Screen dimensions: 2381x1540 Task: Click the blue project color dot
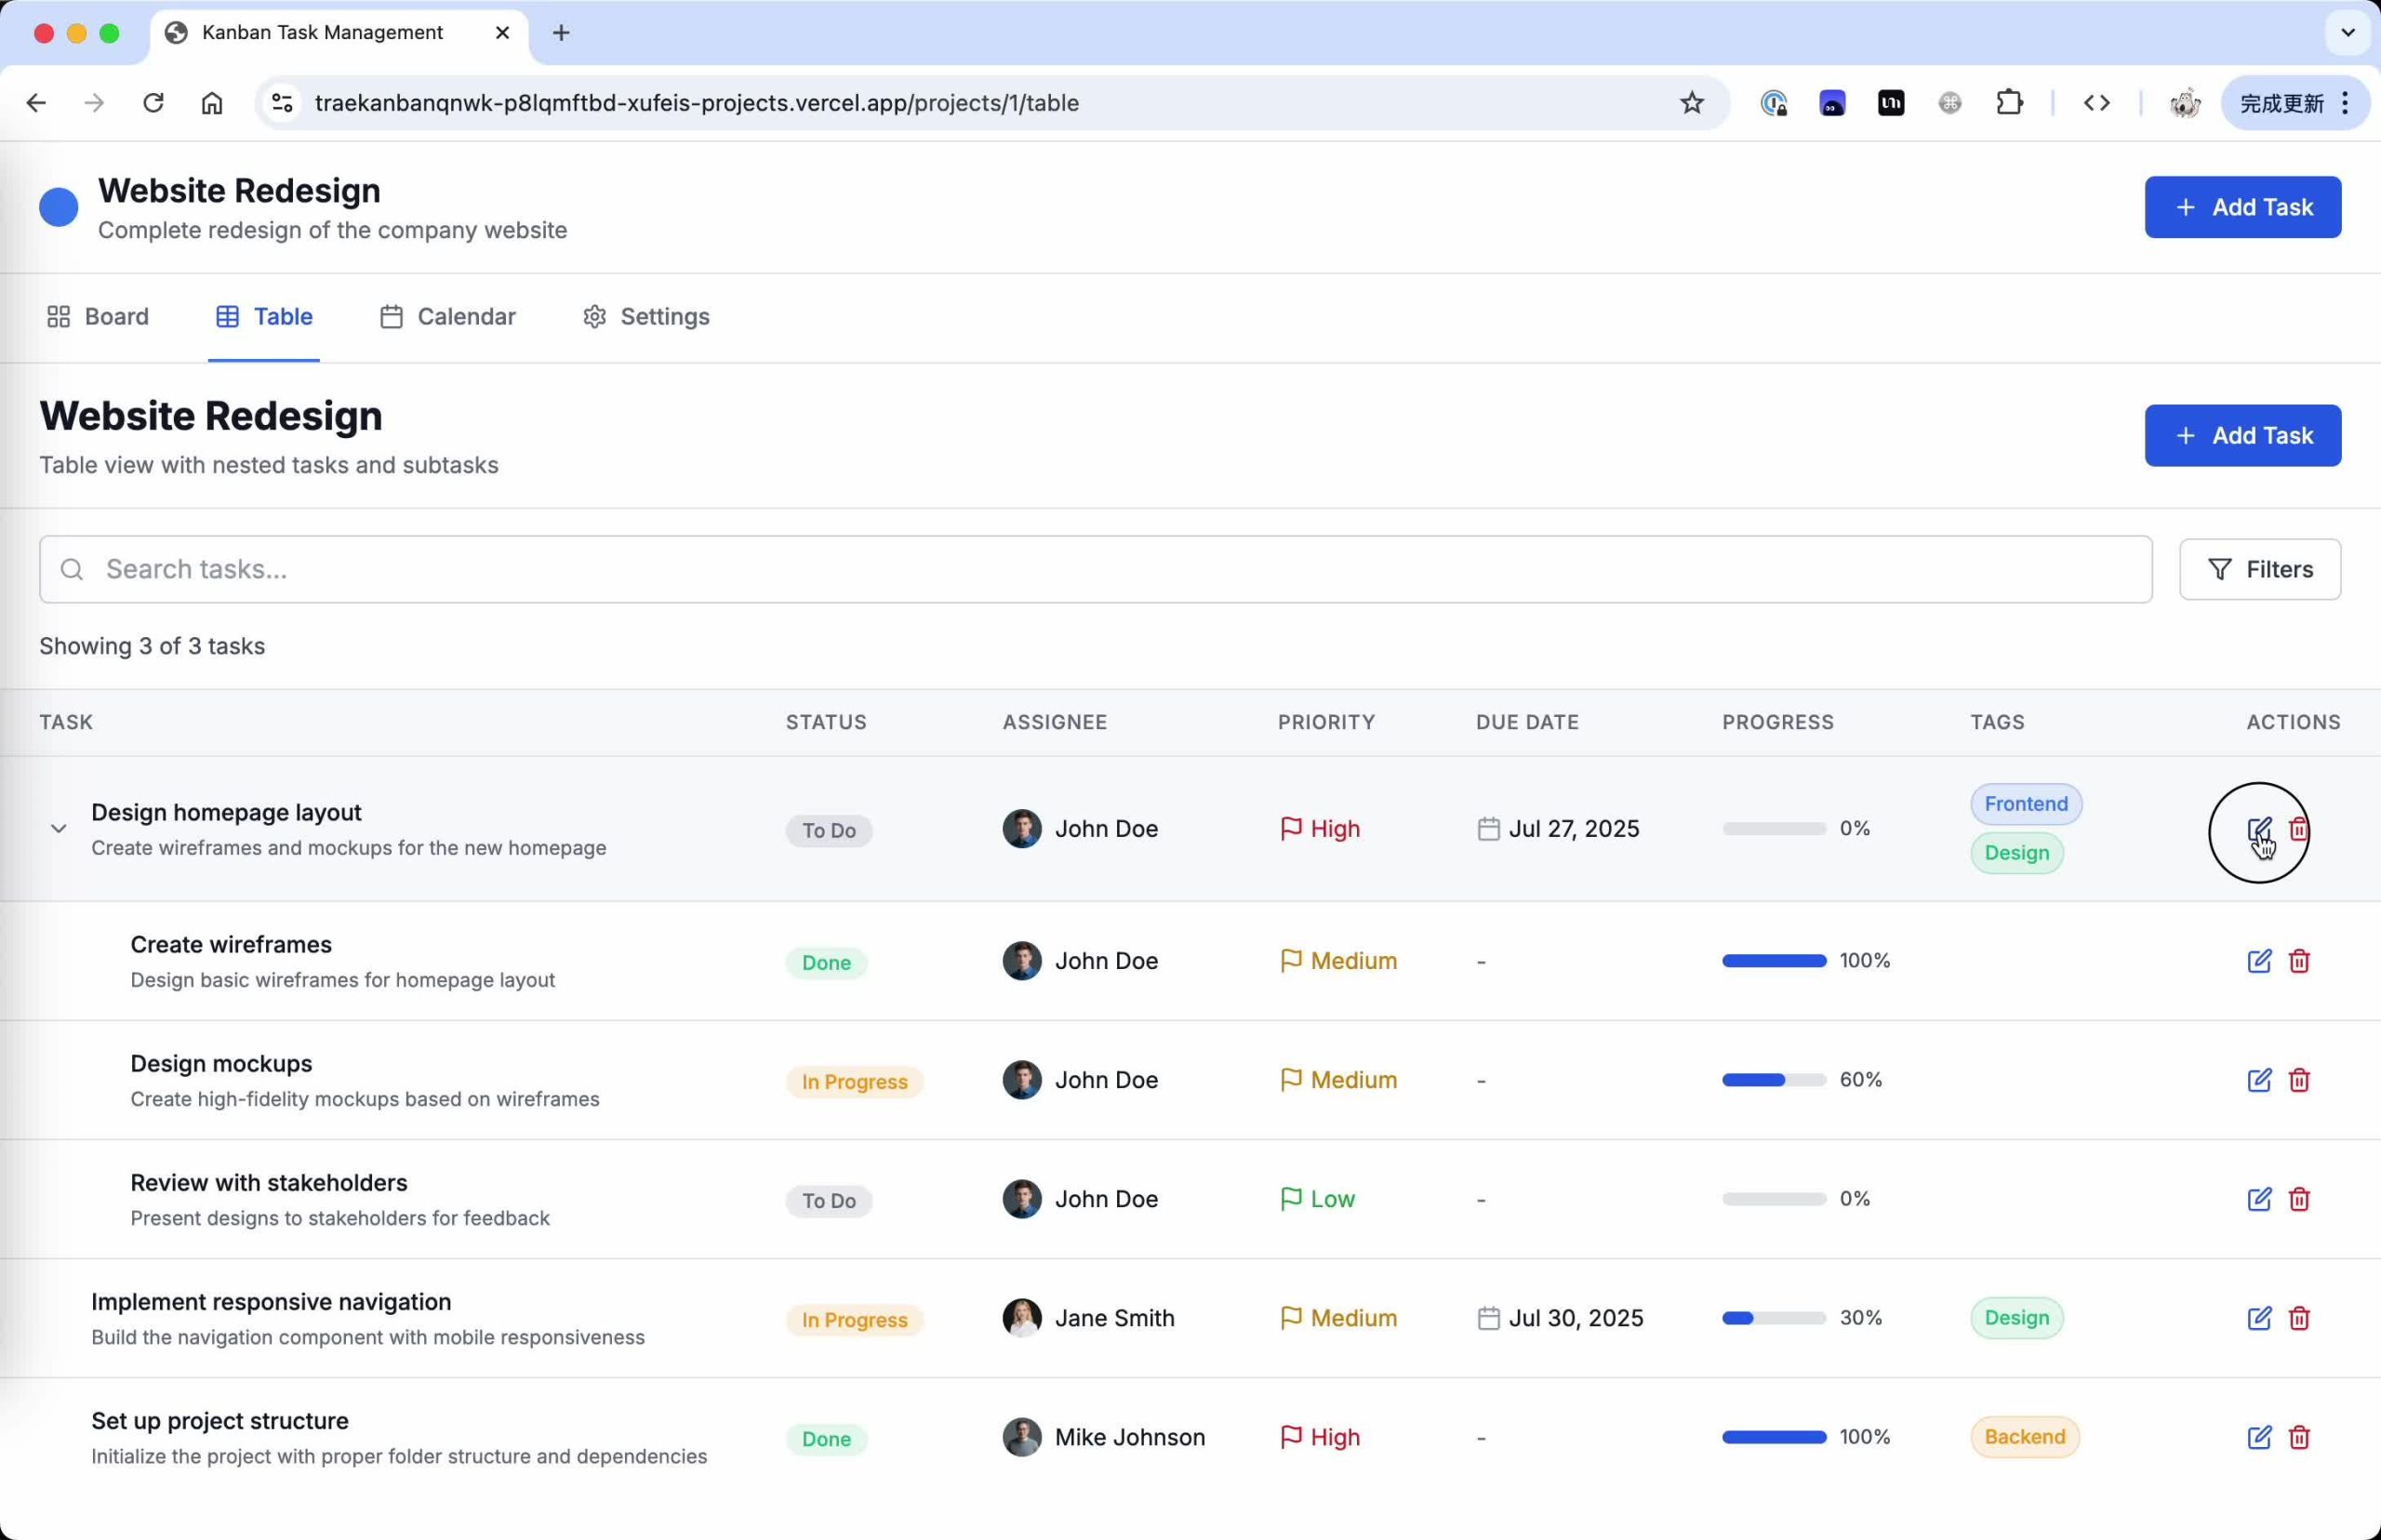tap(58, 207)
